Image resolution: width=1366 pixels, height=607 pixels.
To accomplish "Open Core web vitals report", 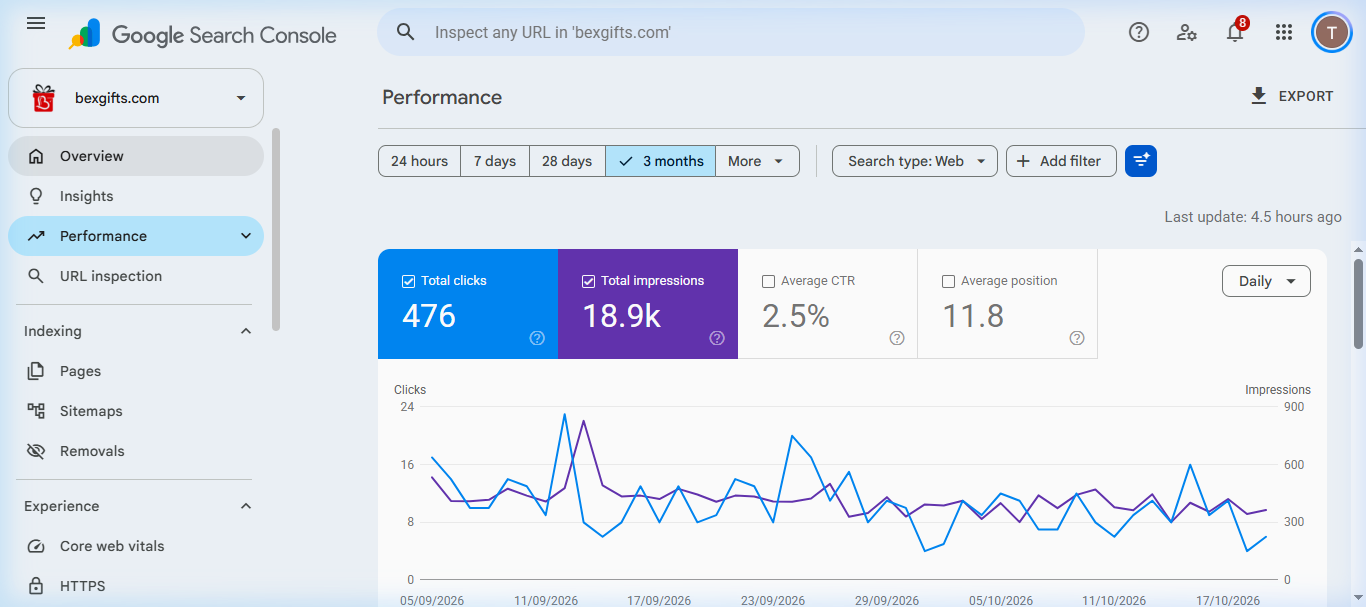I will 136,546.
